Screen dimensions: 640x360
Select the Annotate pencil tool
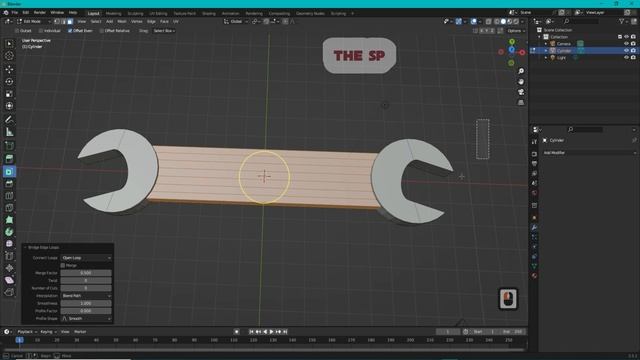click(9, 120)
